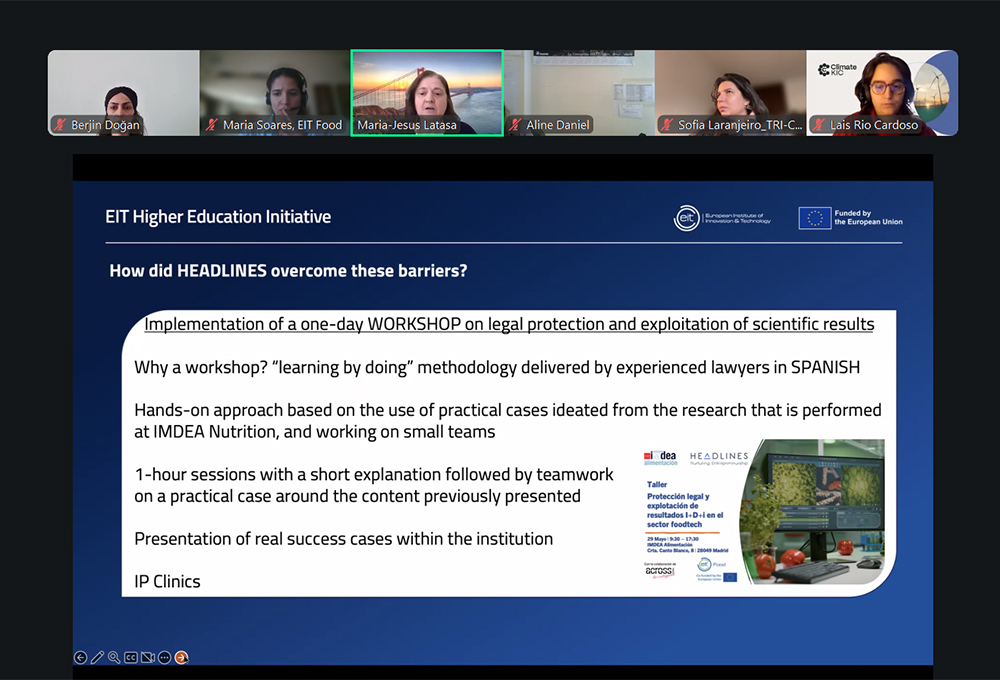
Task: Select Aline Daniel's video tile
Action: (x=579, y=90)
